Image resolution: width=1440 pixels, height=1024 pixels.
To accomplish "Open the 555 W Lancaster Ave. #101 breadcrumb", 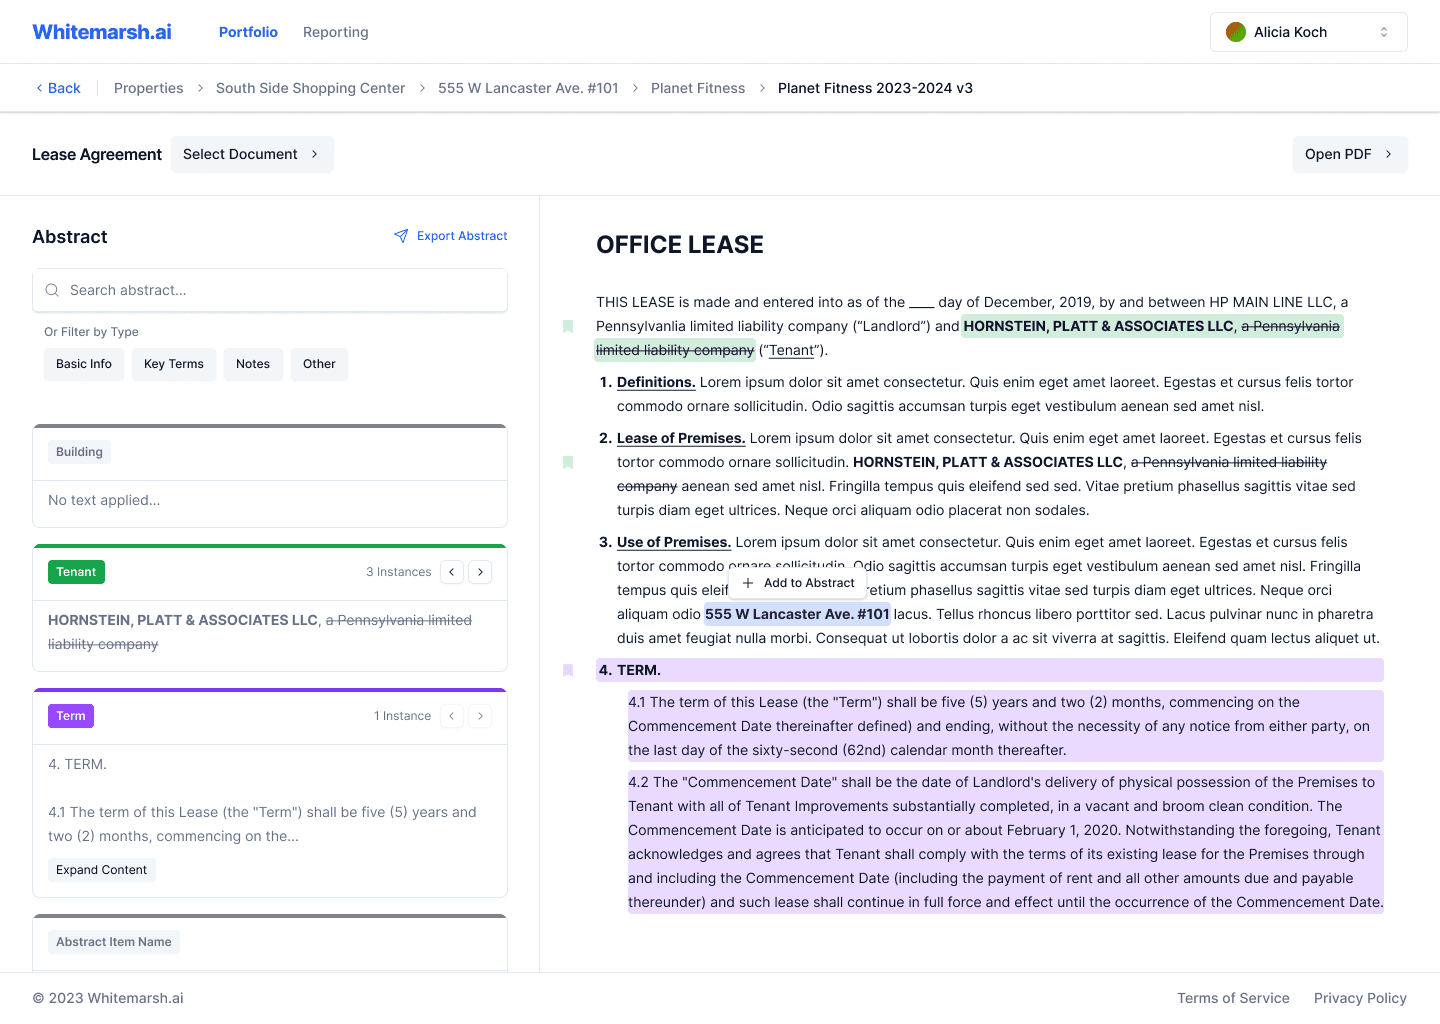I will click(528, 88).
